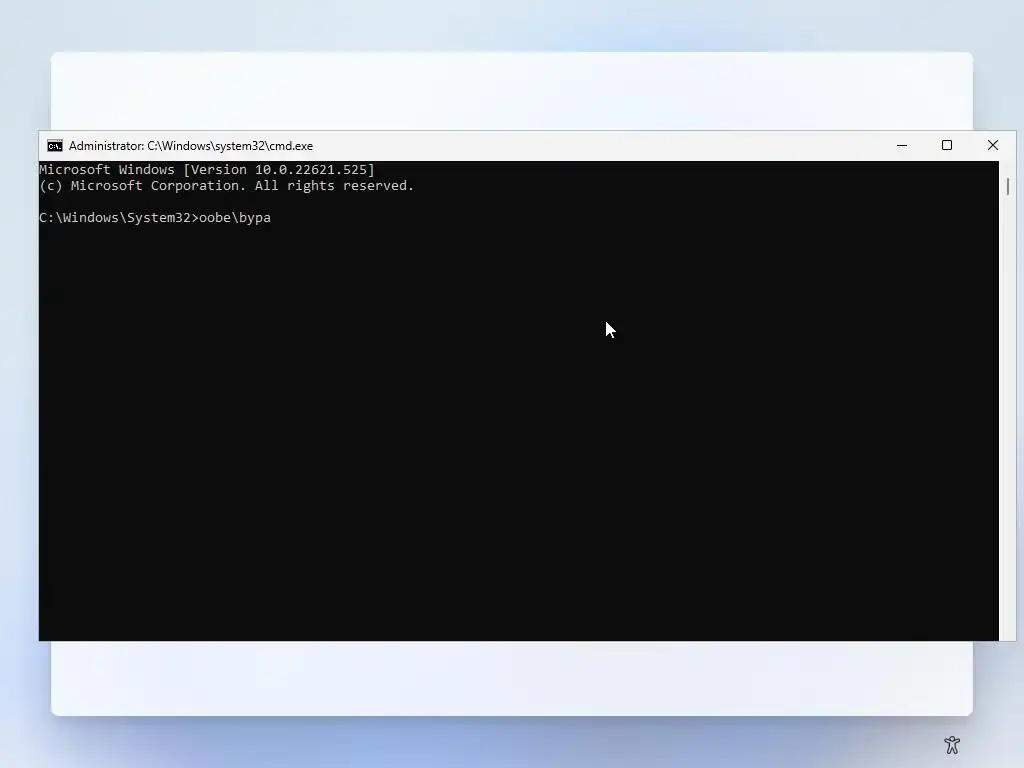Maximize the cmd.exe window
The image size is (1024, 768).
[x=947, y=146]
